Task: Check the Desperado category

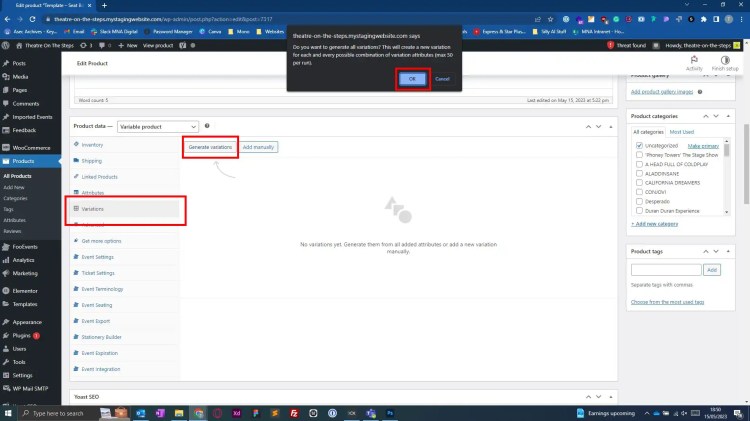Action: click(639, 201)
